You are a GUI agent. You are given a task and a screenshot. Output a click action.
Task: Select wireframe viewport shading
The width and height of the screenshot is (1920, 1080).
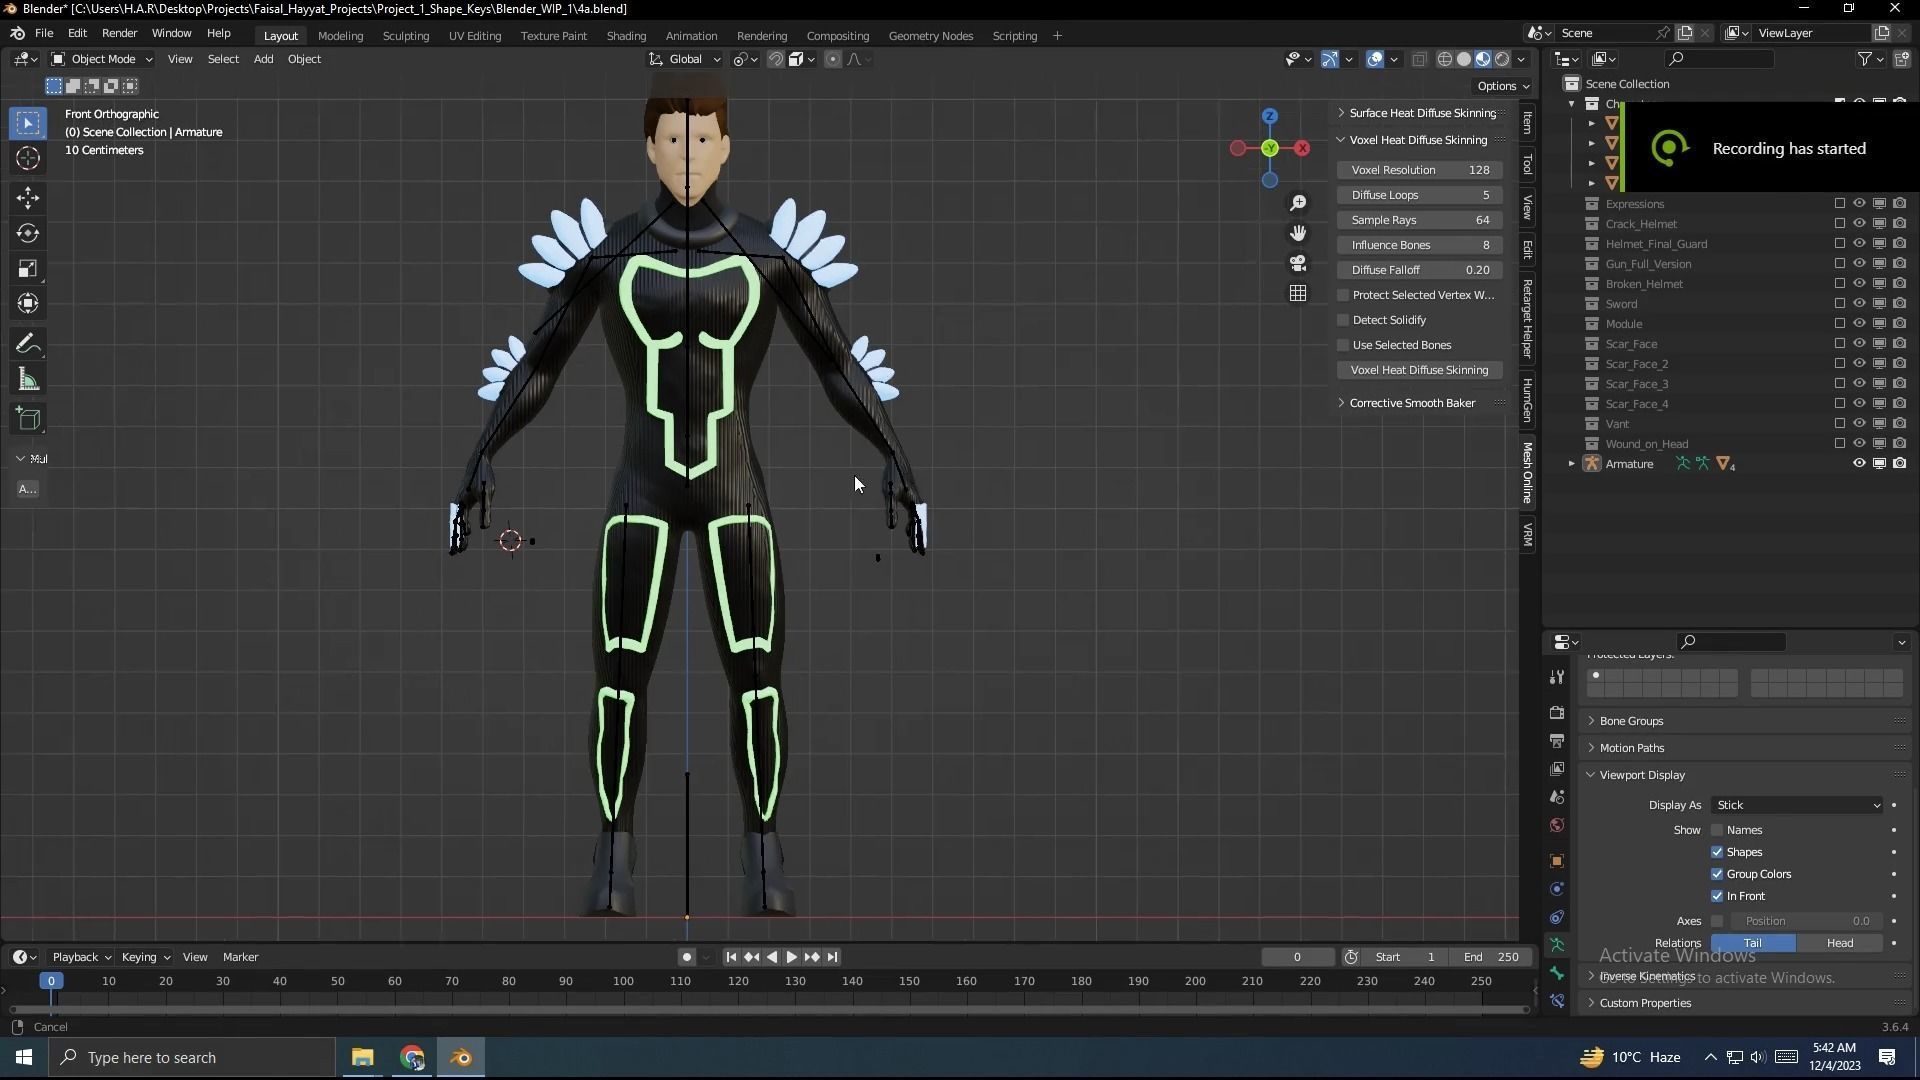[x=1445, y=59]
